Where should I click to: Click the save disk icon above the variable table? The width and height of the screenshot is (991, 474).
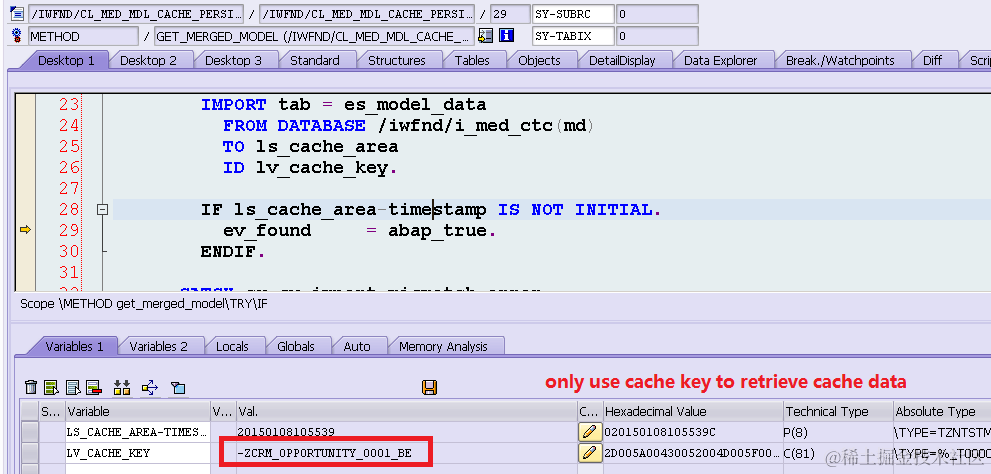(430, 387)
